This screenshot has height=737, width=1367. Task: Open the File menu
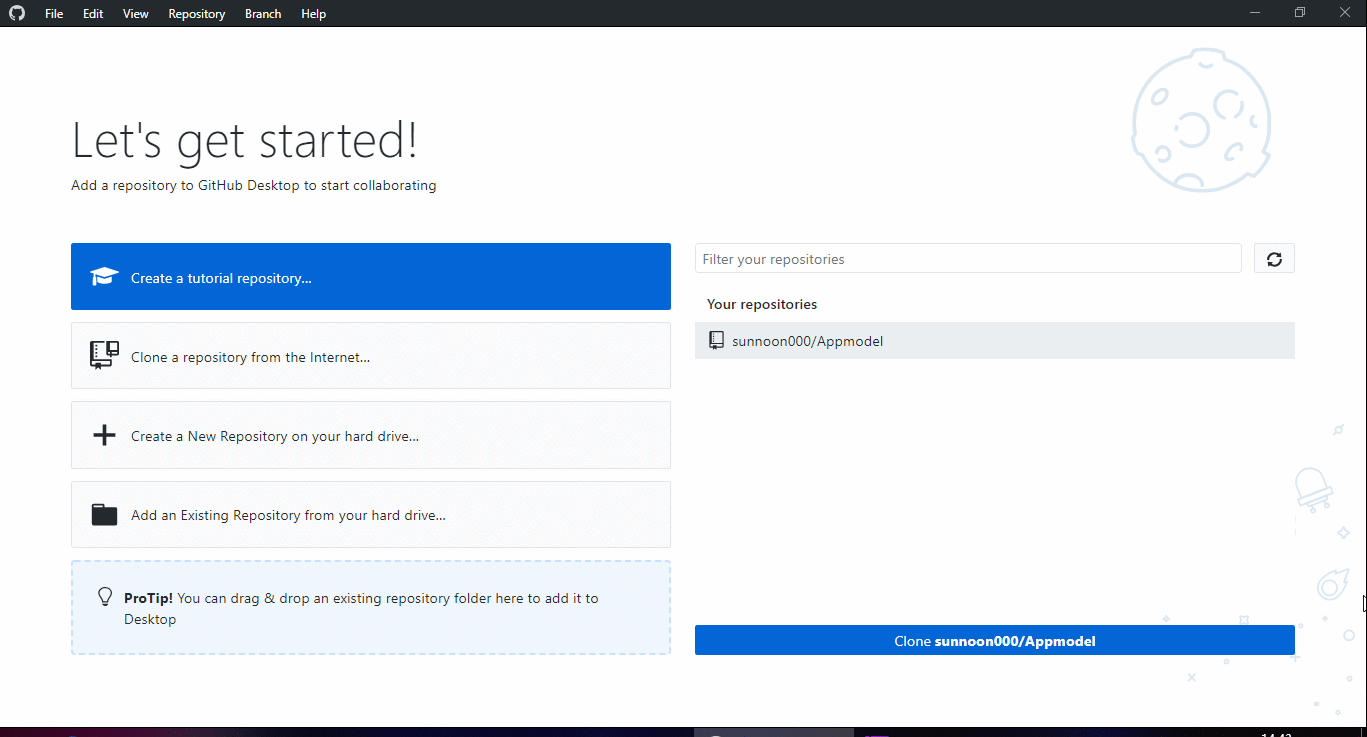[x=54, y=14]
